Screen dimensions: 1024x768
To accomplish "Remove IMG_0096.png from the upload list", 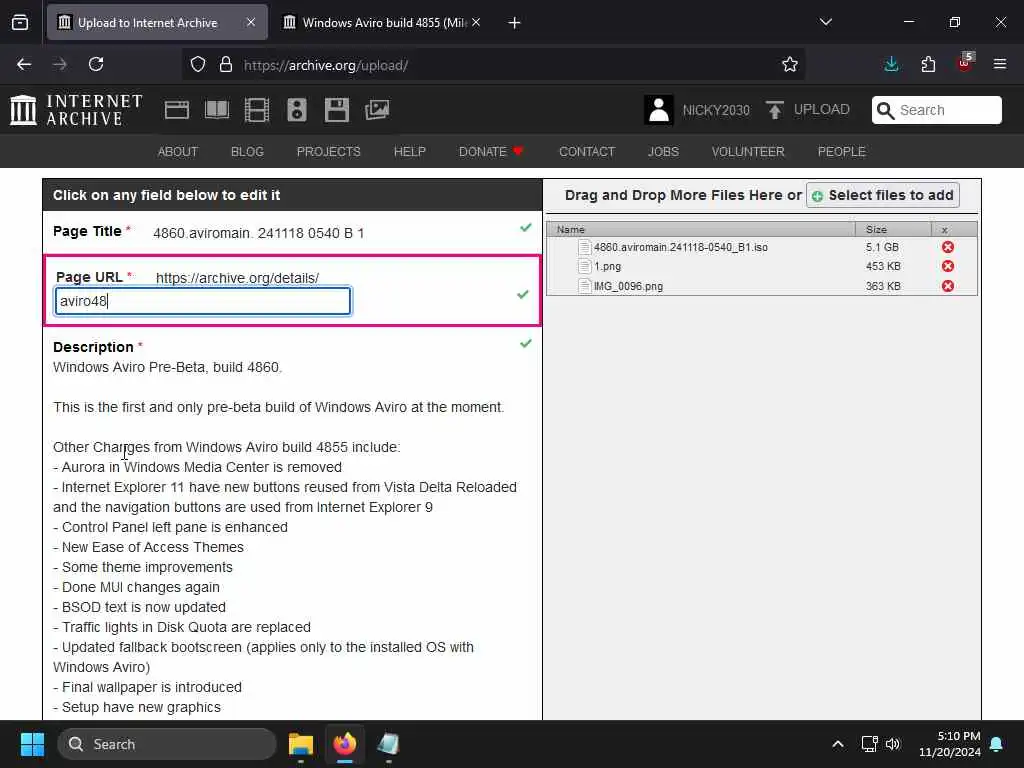I will tap(948, 286).
